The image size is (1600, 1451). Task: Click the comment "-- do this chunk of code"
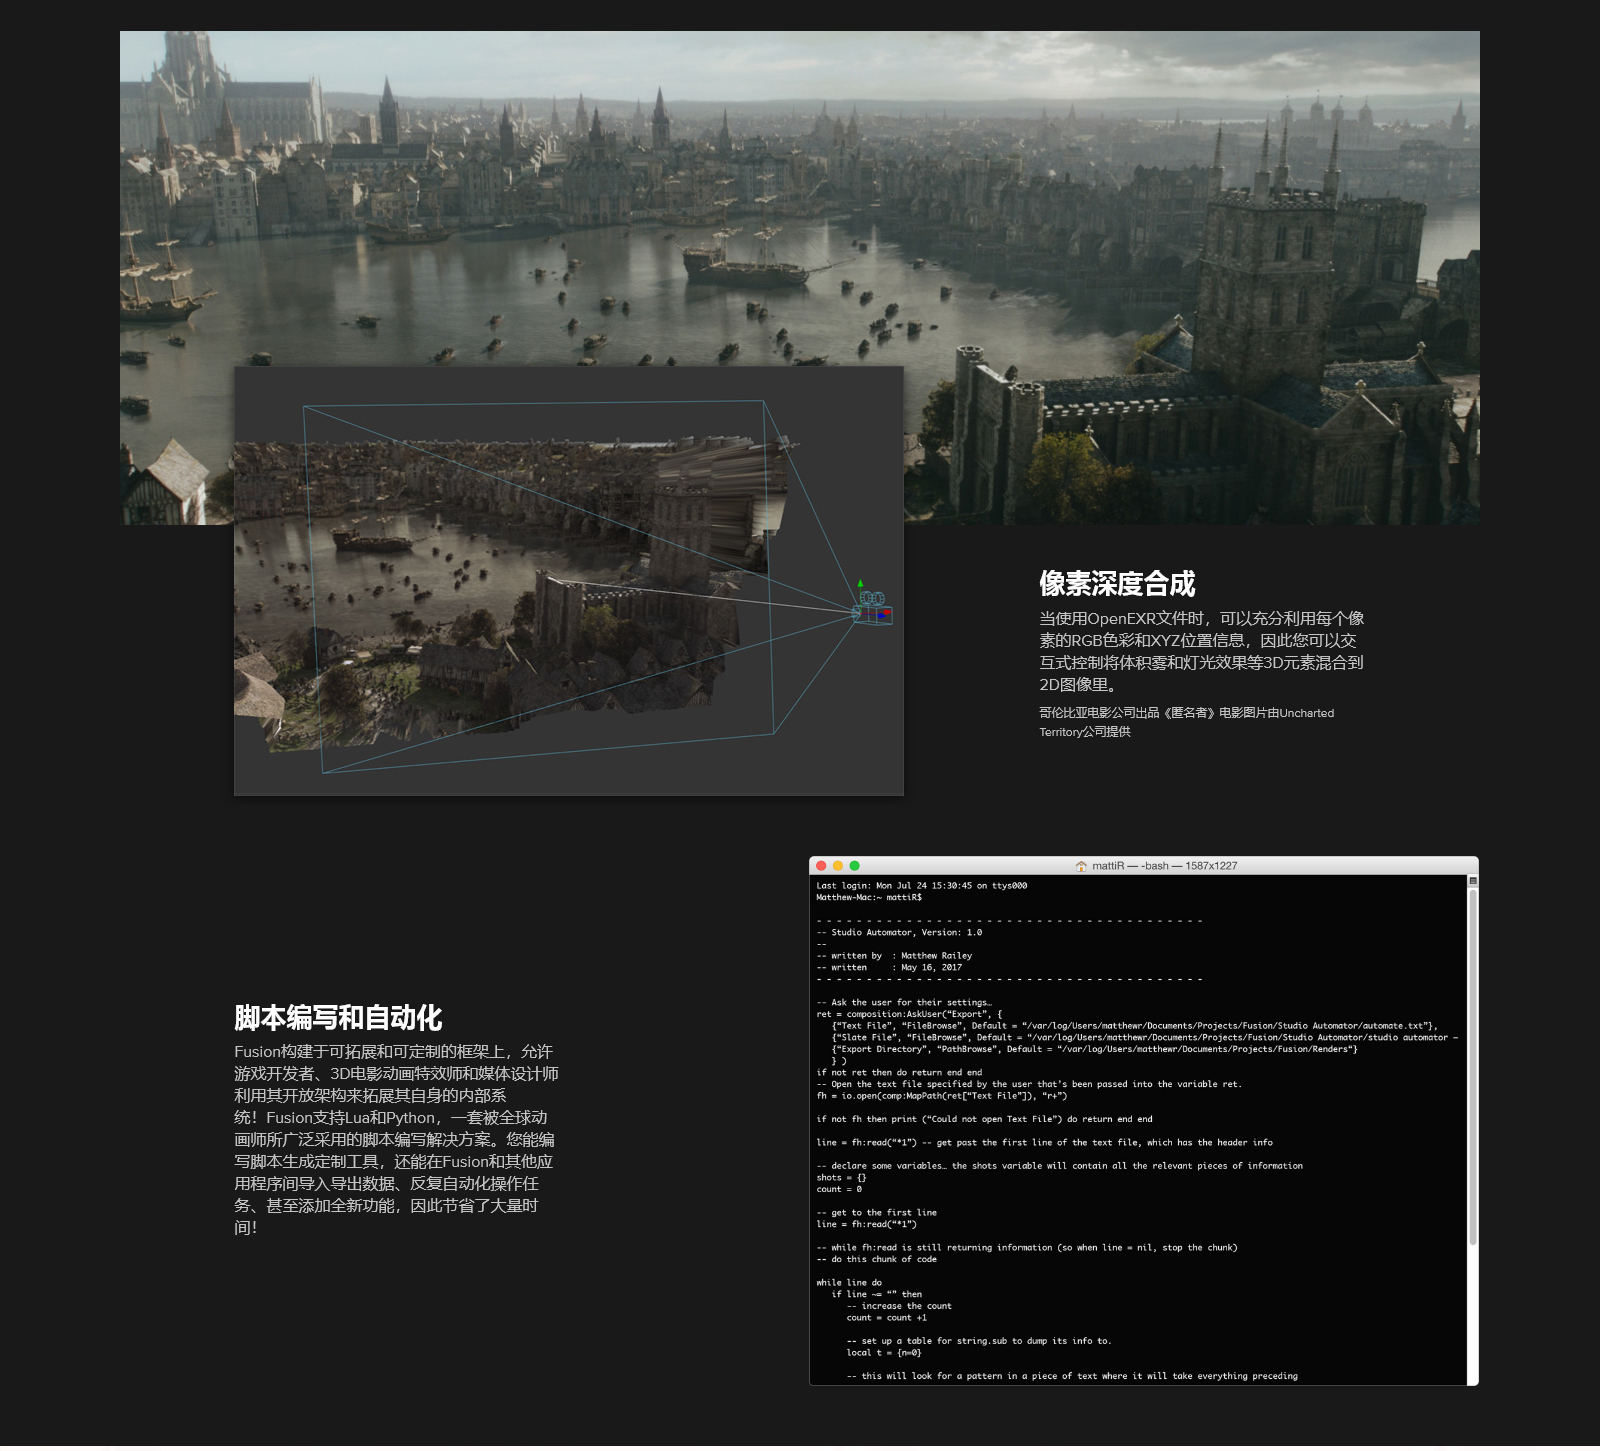[876, 1259]
